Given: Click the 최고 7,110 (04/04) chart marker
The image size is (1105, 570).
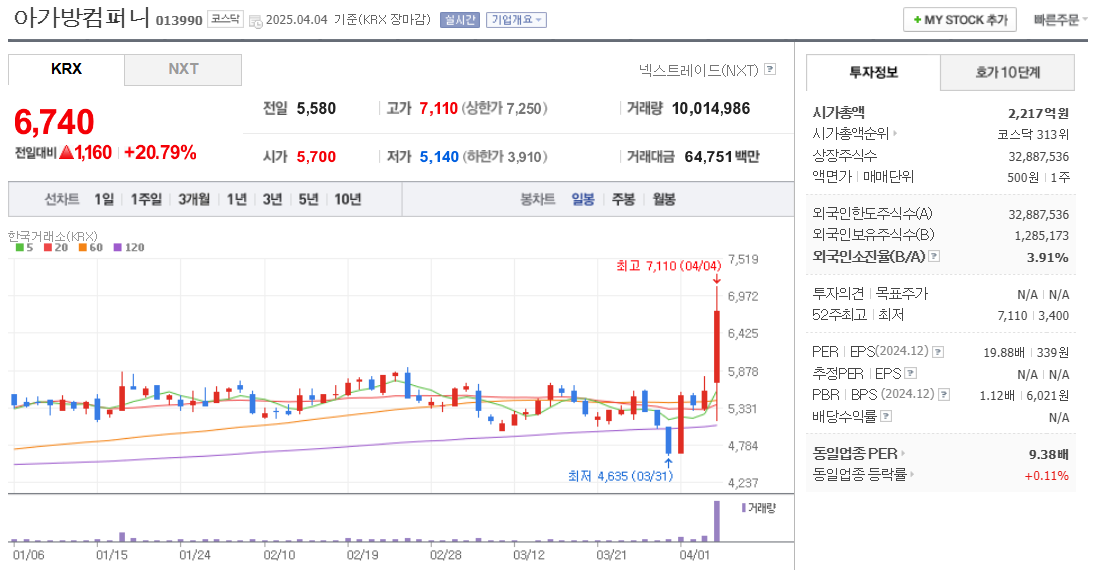Looking at the screenshot, I should (x=669, y=266).
